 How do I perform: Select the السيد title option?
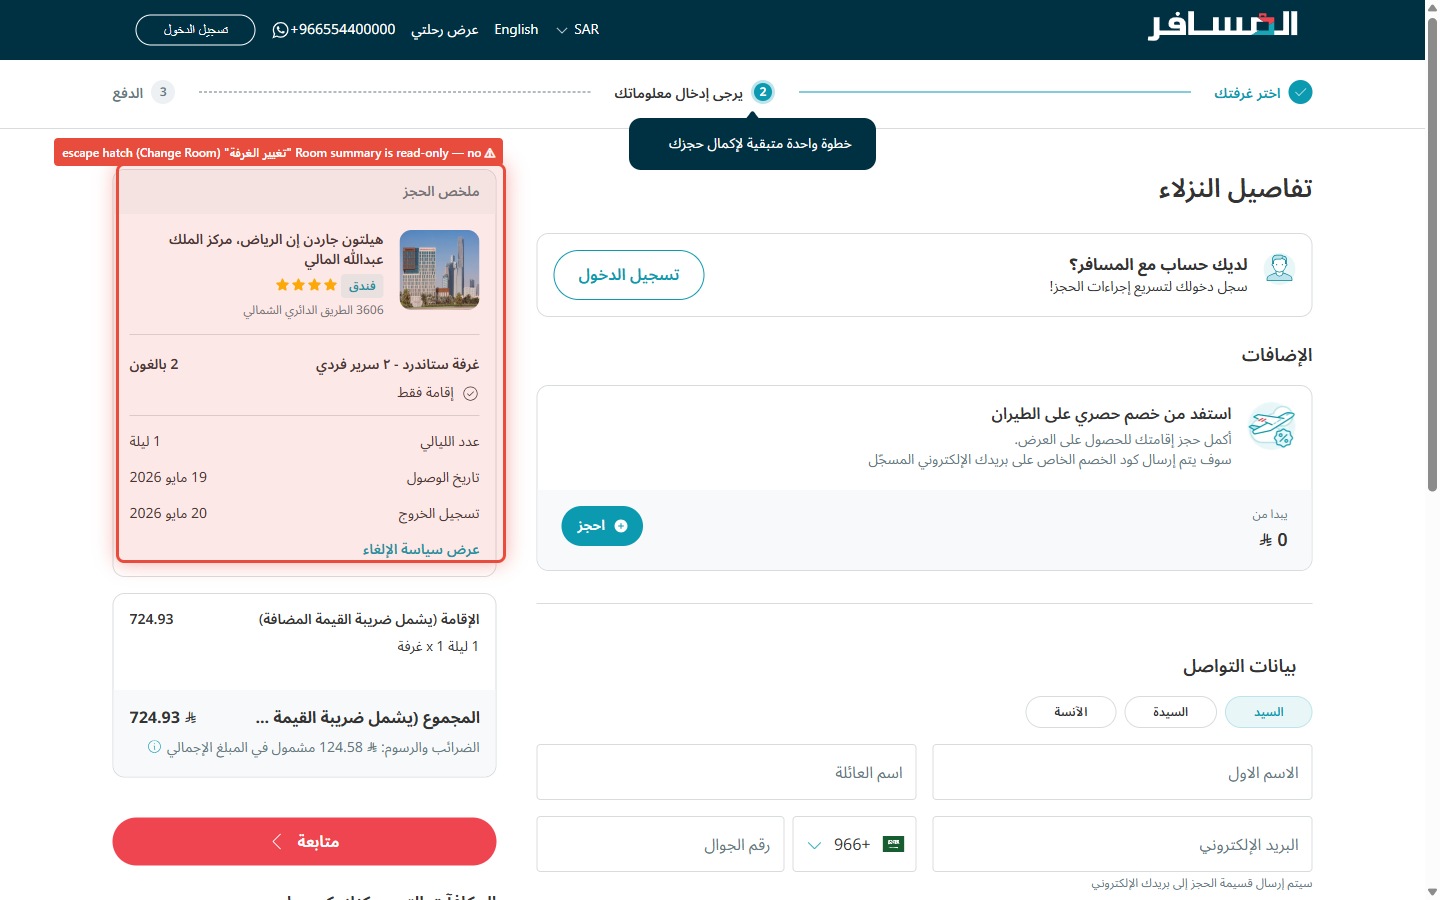click(x=1269, y=712)
